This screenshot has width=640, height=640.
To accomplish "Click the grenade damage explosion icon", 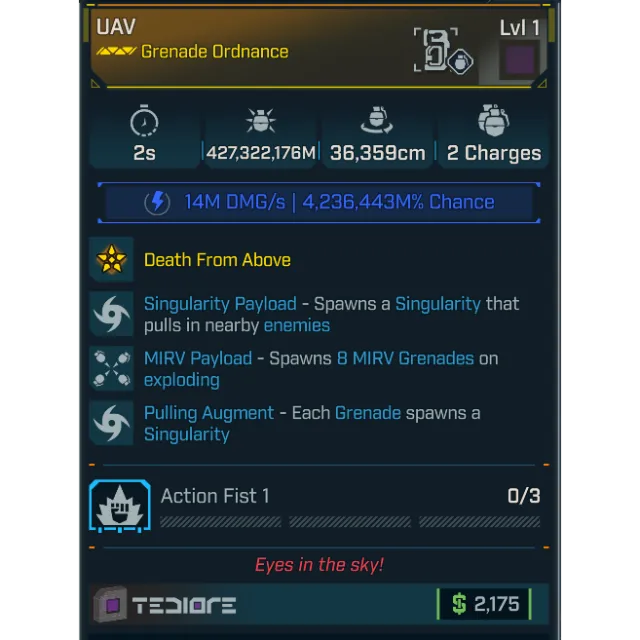I will coord(261,120).
